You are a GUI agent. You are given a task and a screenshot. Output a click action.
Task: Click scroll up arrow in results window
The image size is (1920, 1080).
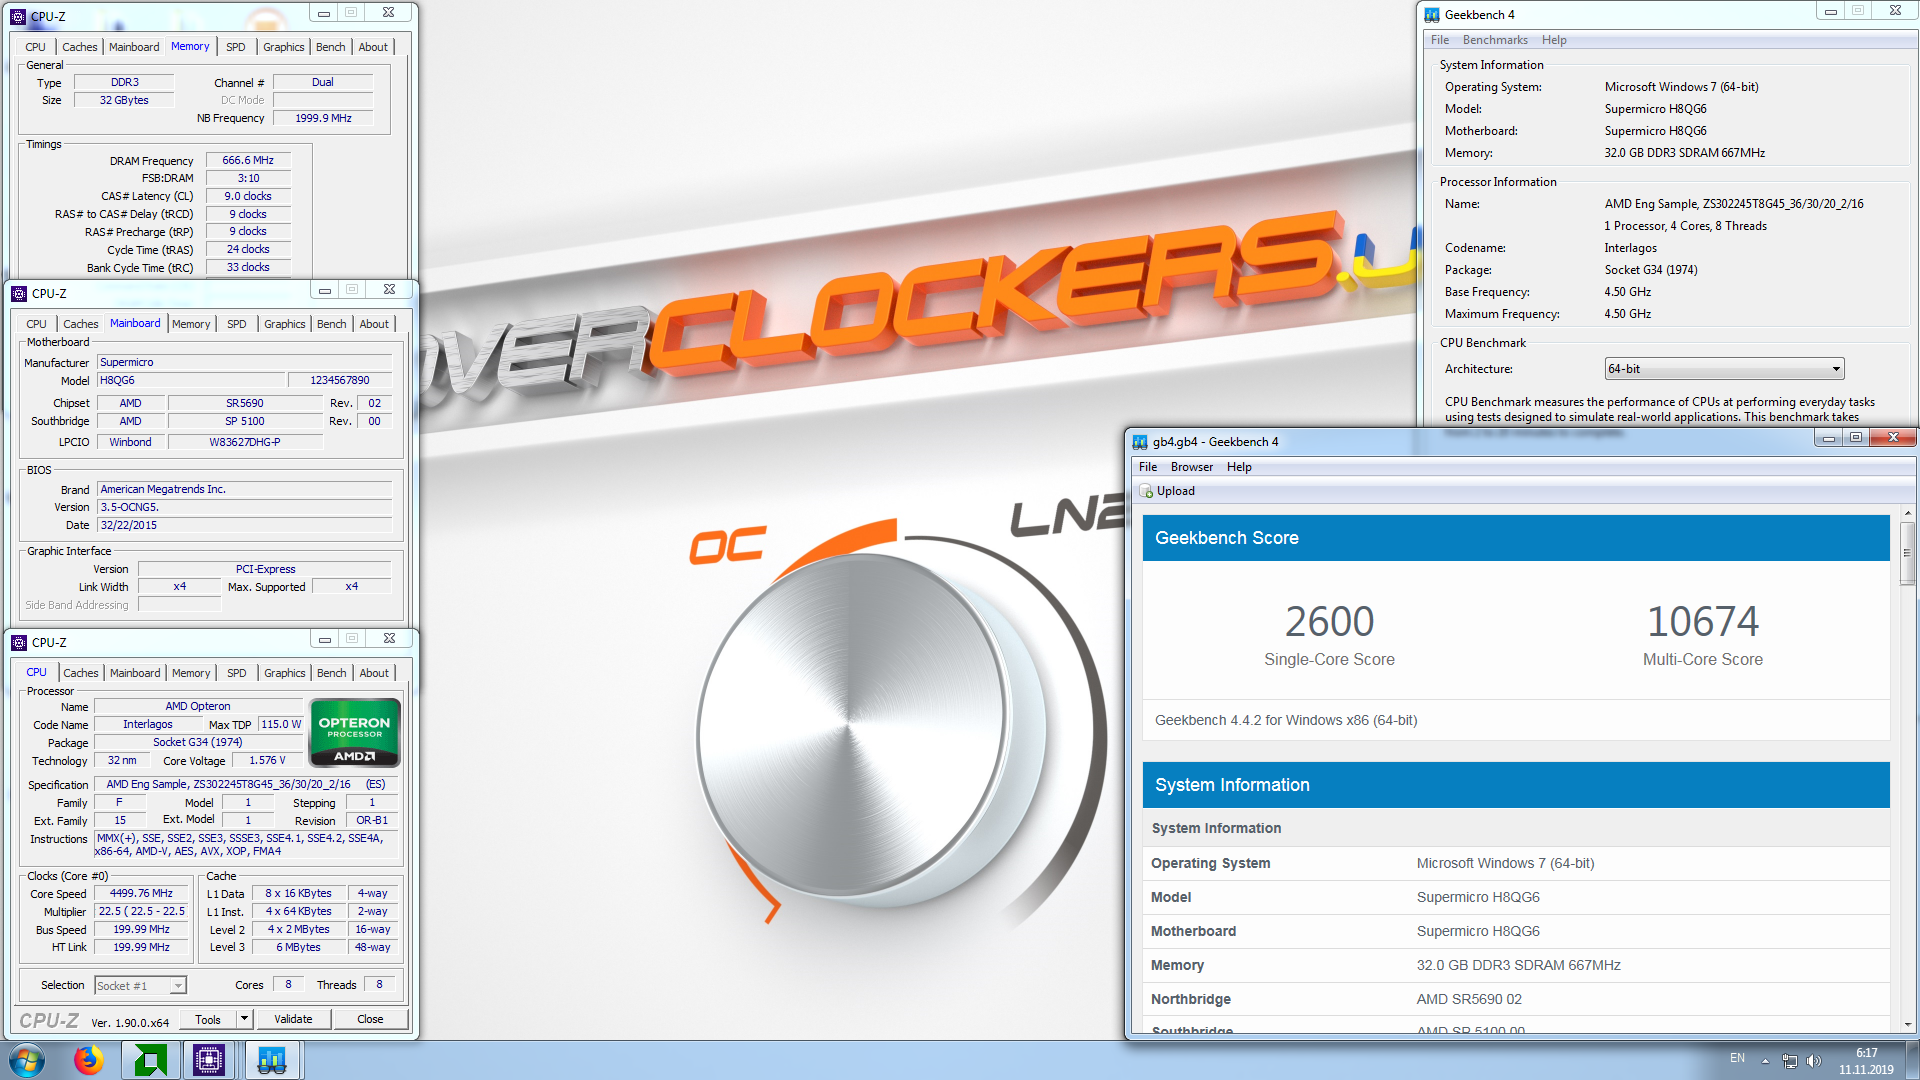1907,514
